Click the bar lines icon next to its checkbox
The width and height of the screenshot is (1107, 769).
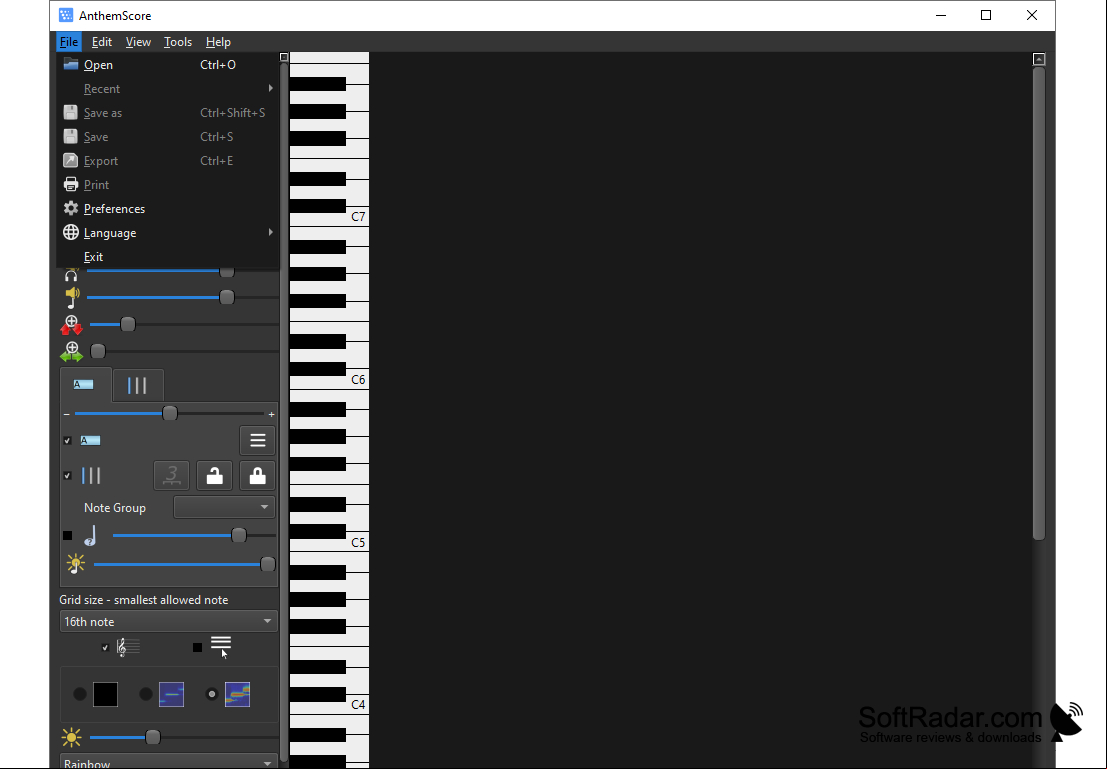coord(92,476)
